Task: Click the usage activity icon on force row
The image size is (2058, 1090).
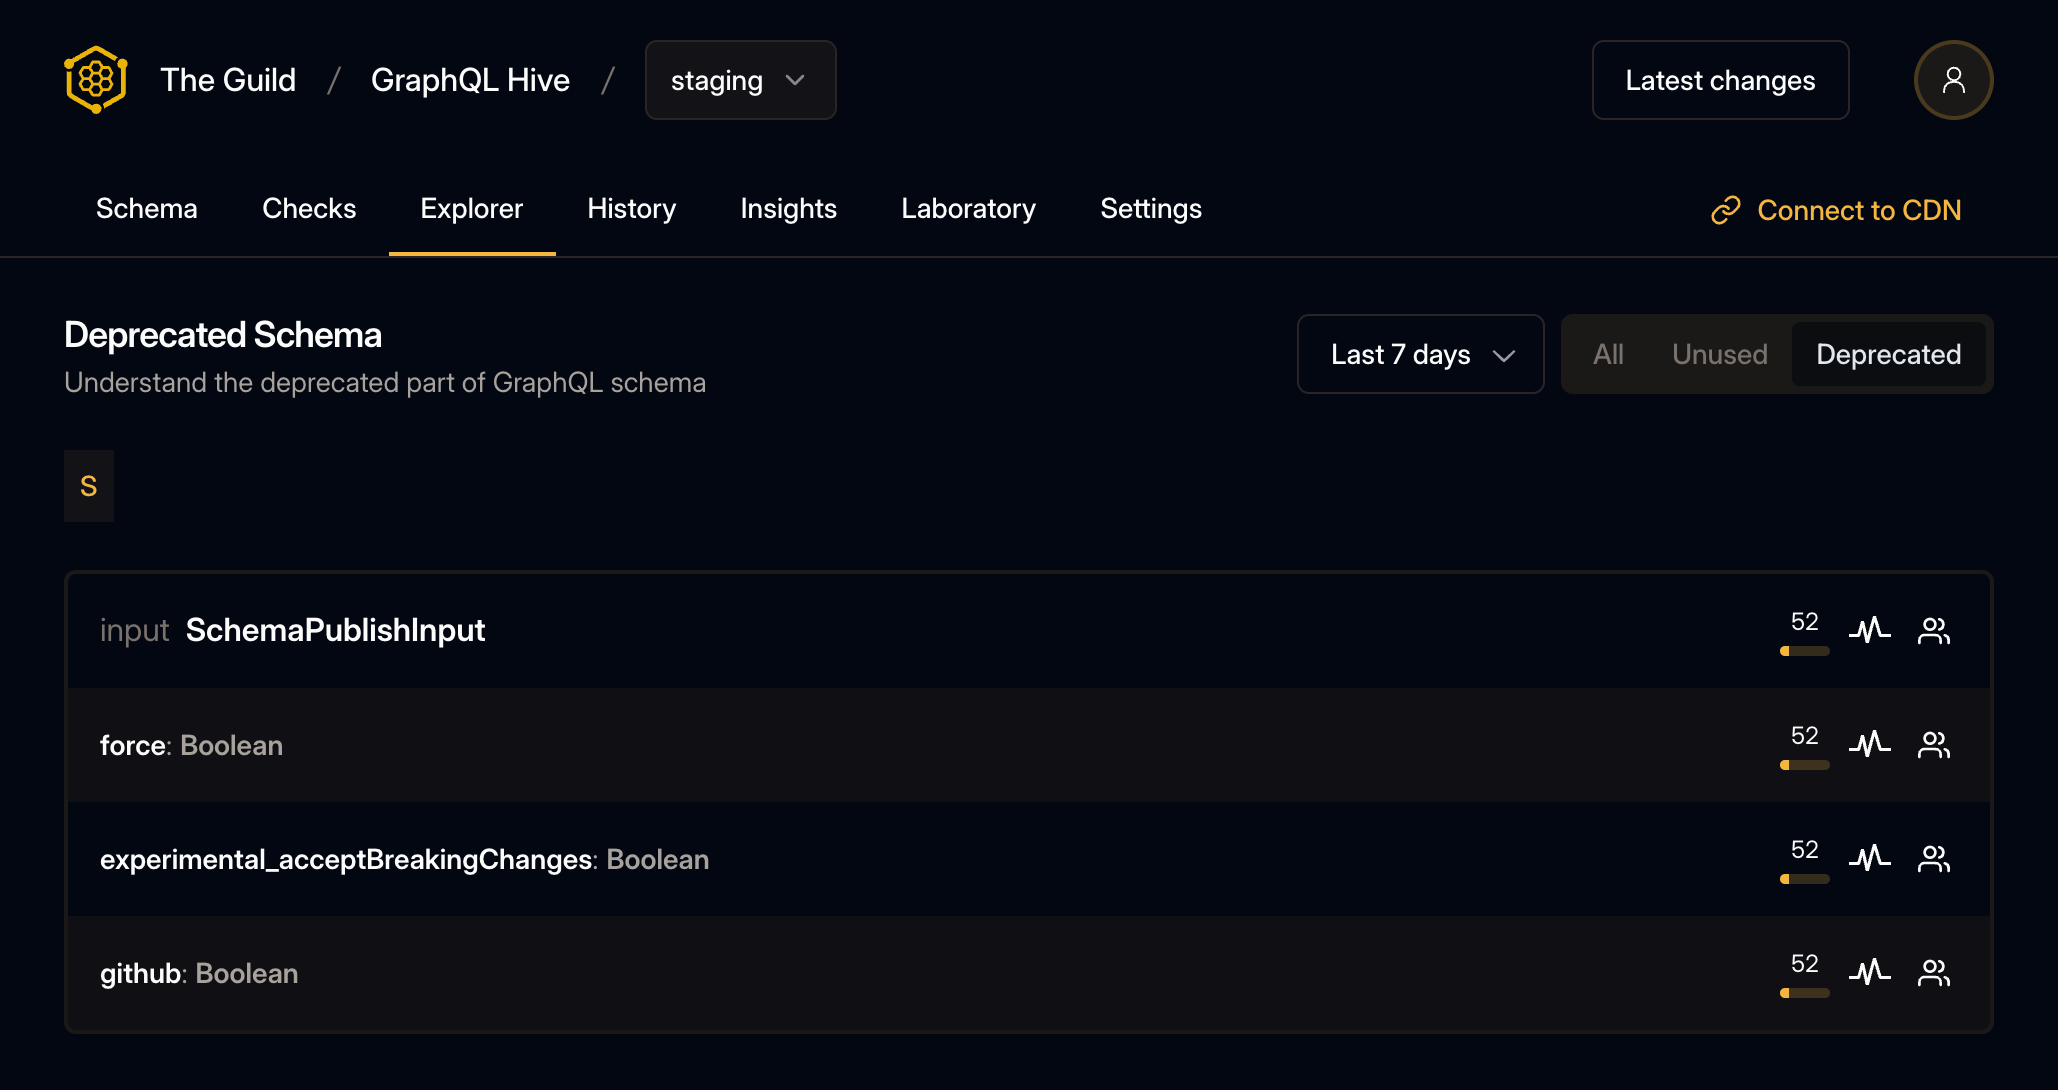Action: (1870, 744)
